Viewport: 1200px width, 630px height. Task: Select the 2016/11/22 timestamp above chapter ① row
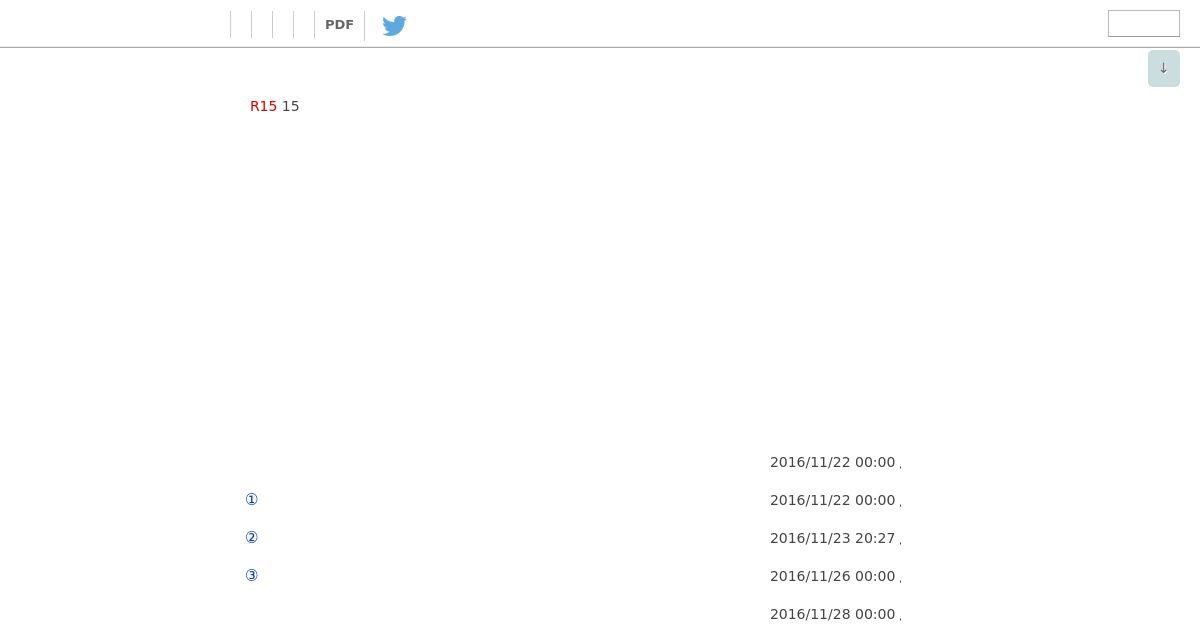click(832, 462)
